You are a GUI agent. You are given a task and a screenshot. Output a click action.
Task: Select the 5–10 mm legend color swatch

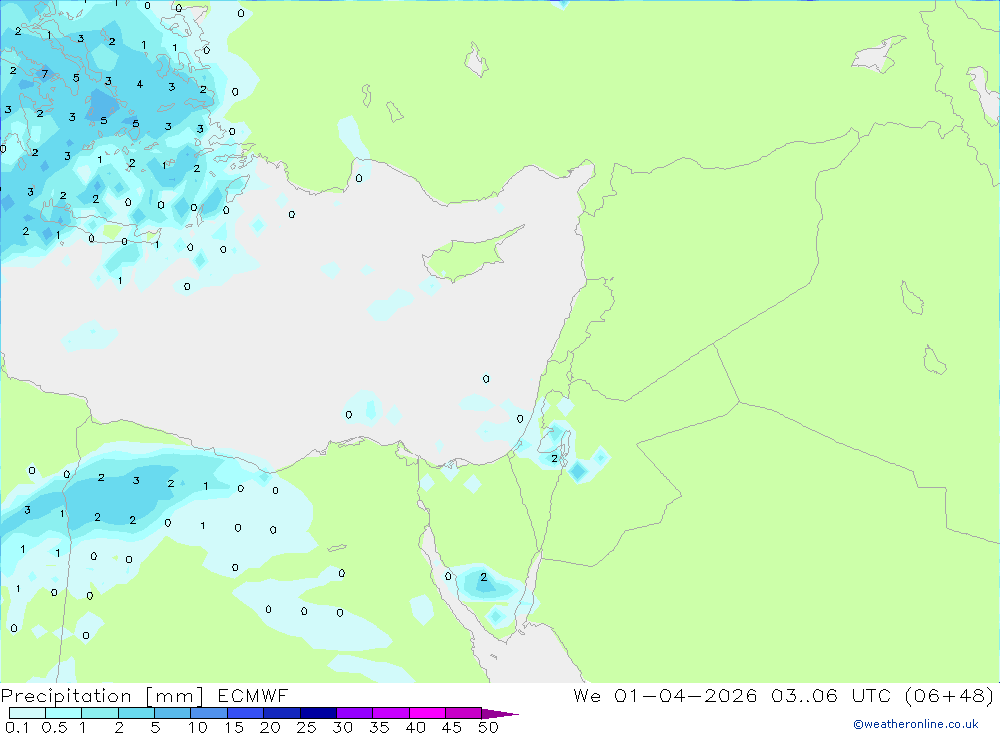pyautogui.click(x=173, y=713)
